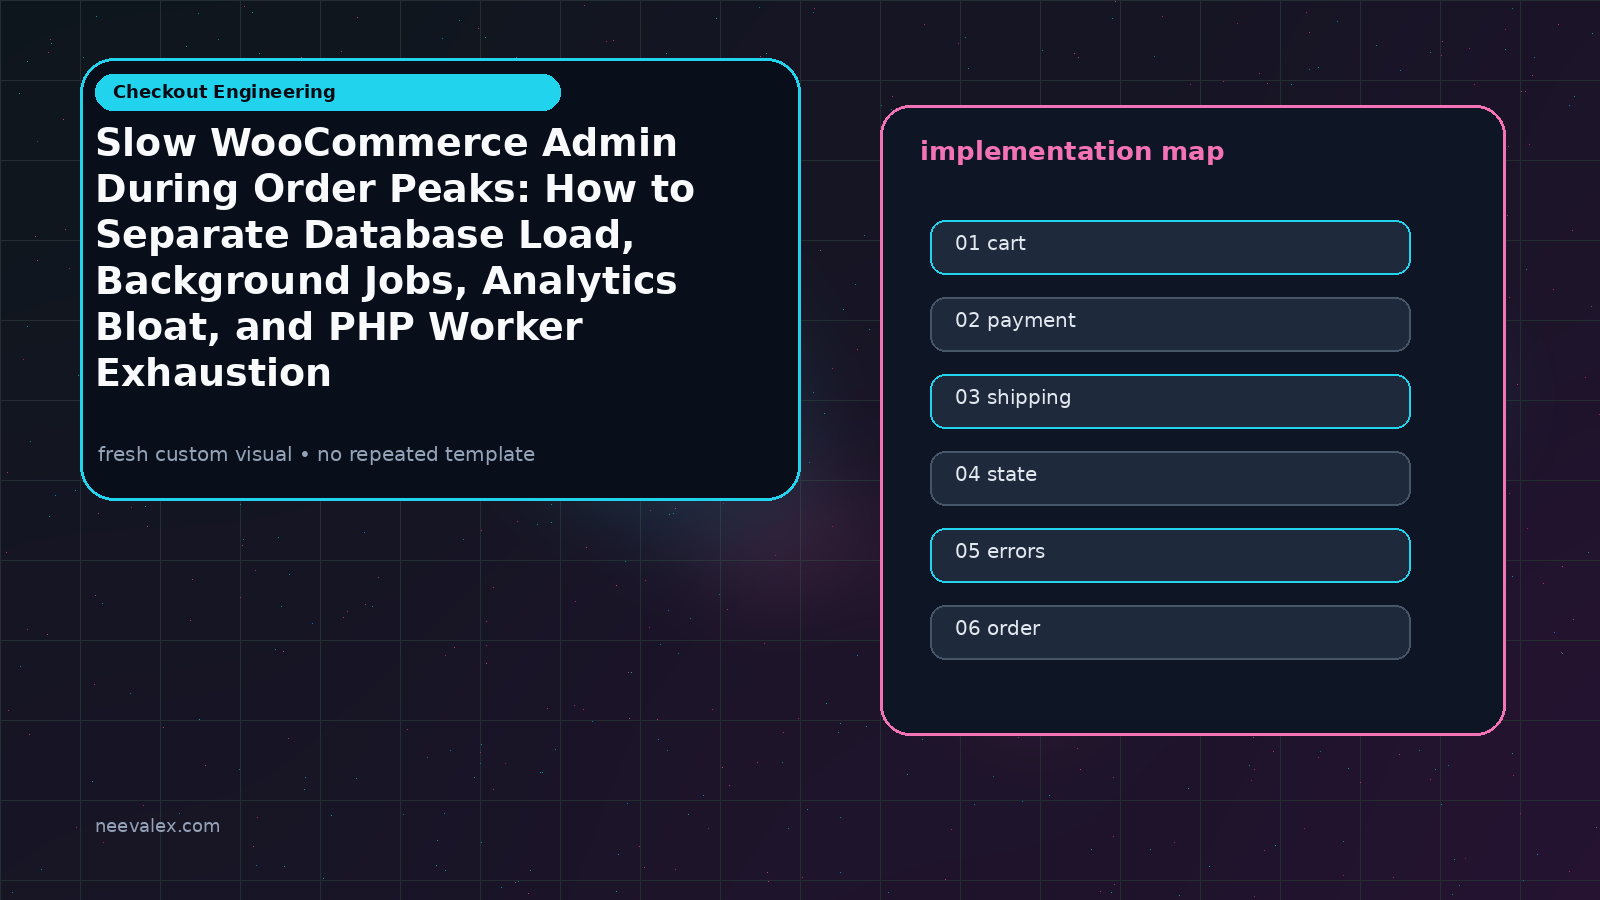The image size is (1600, 900).
Task: Select the 05 errors step
Action: point(1170,555)
